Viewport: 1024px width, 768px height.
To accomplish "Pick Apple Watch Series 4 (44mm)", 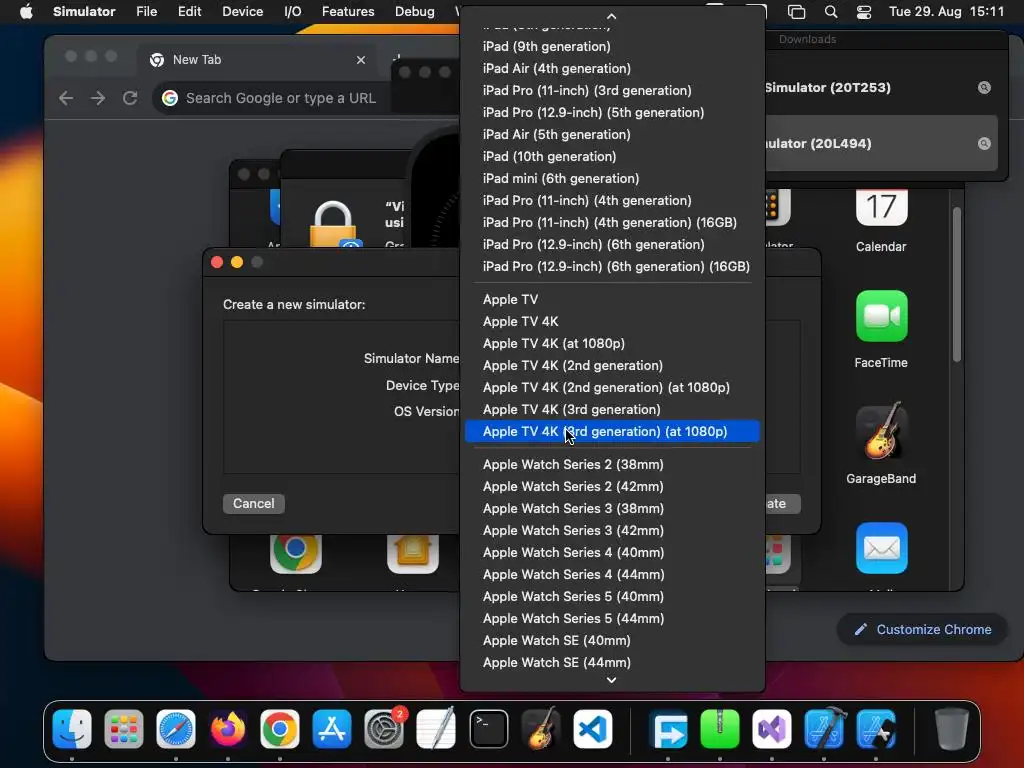I will coord(613,575).
